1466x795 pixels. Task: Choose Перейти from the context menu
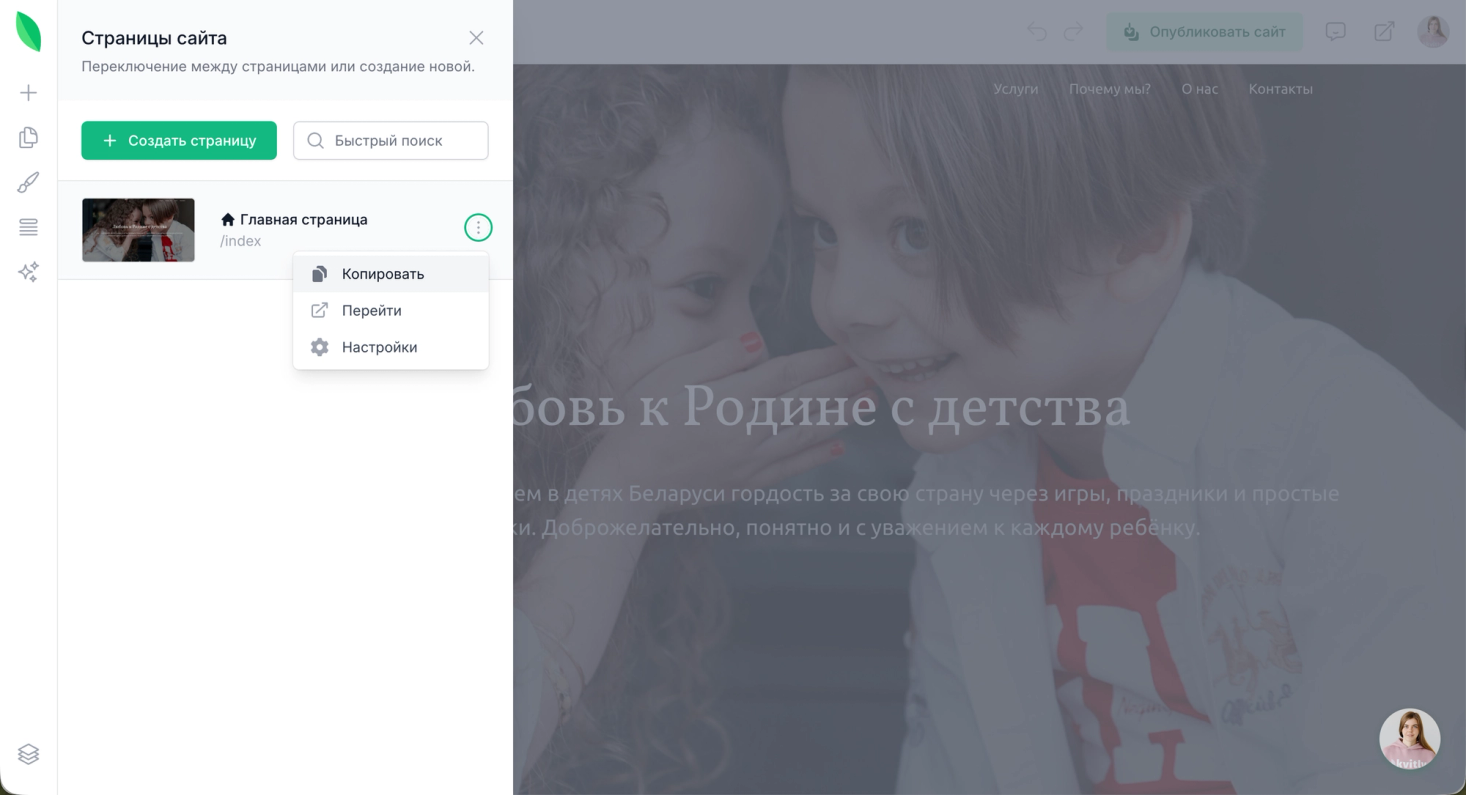[x=391, y=311]
